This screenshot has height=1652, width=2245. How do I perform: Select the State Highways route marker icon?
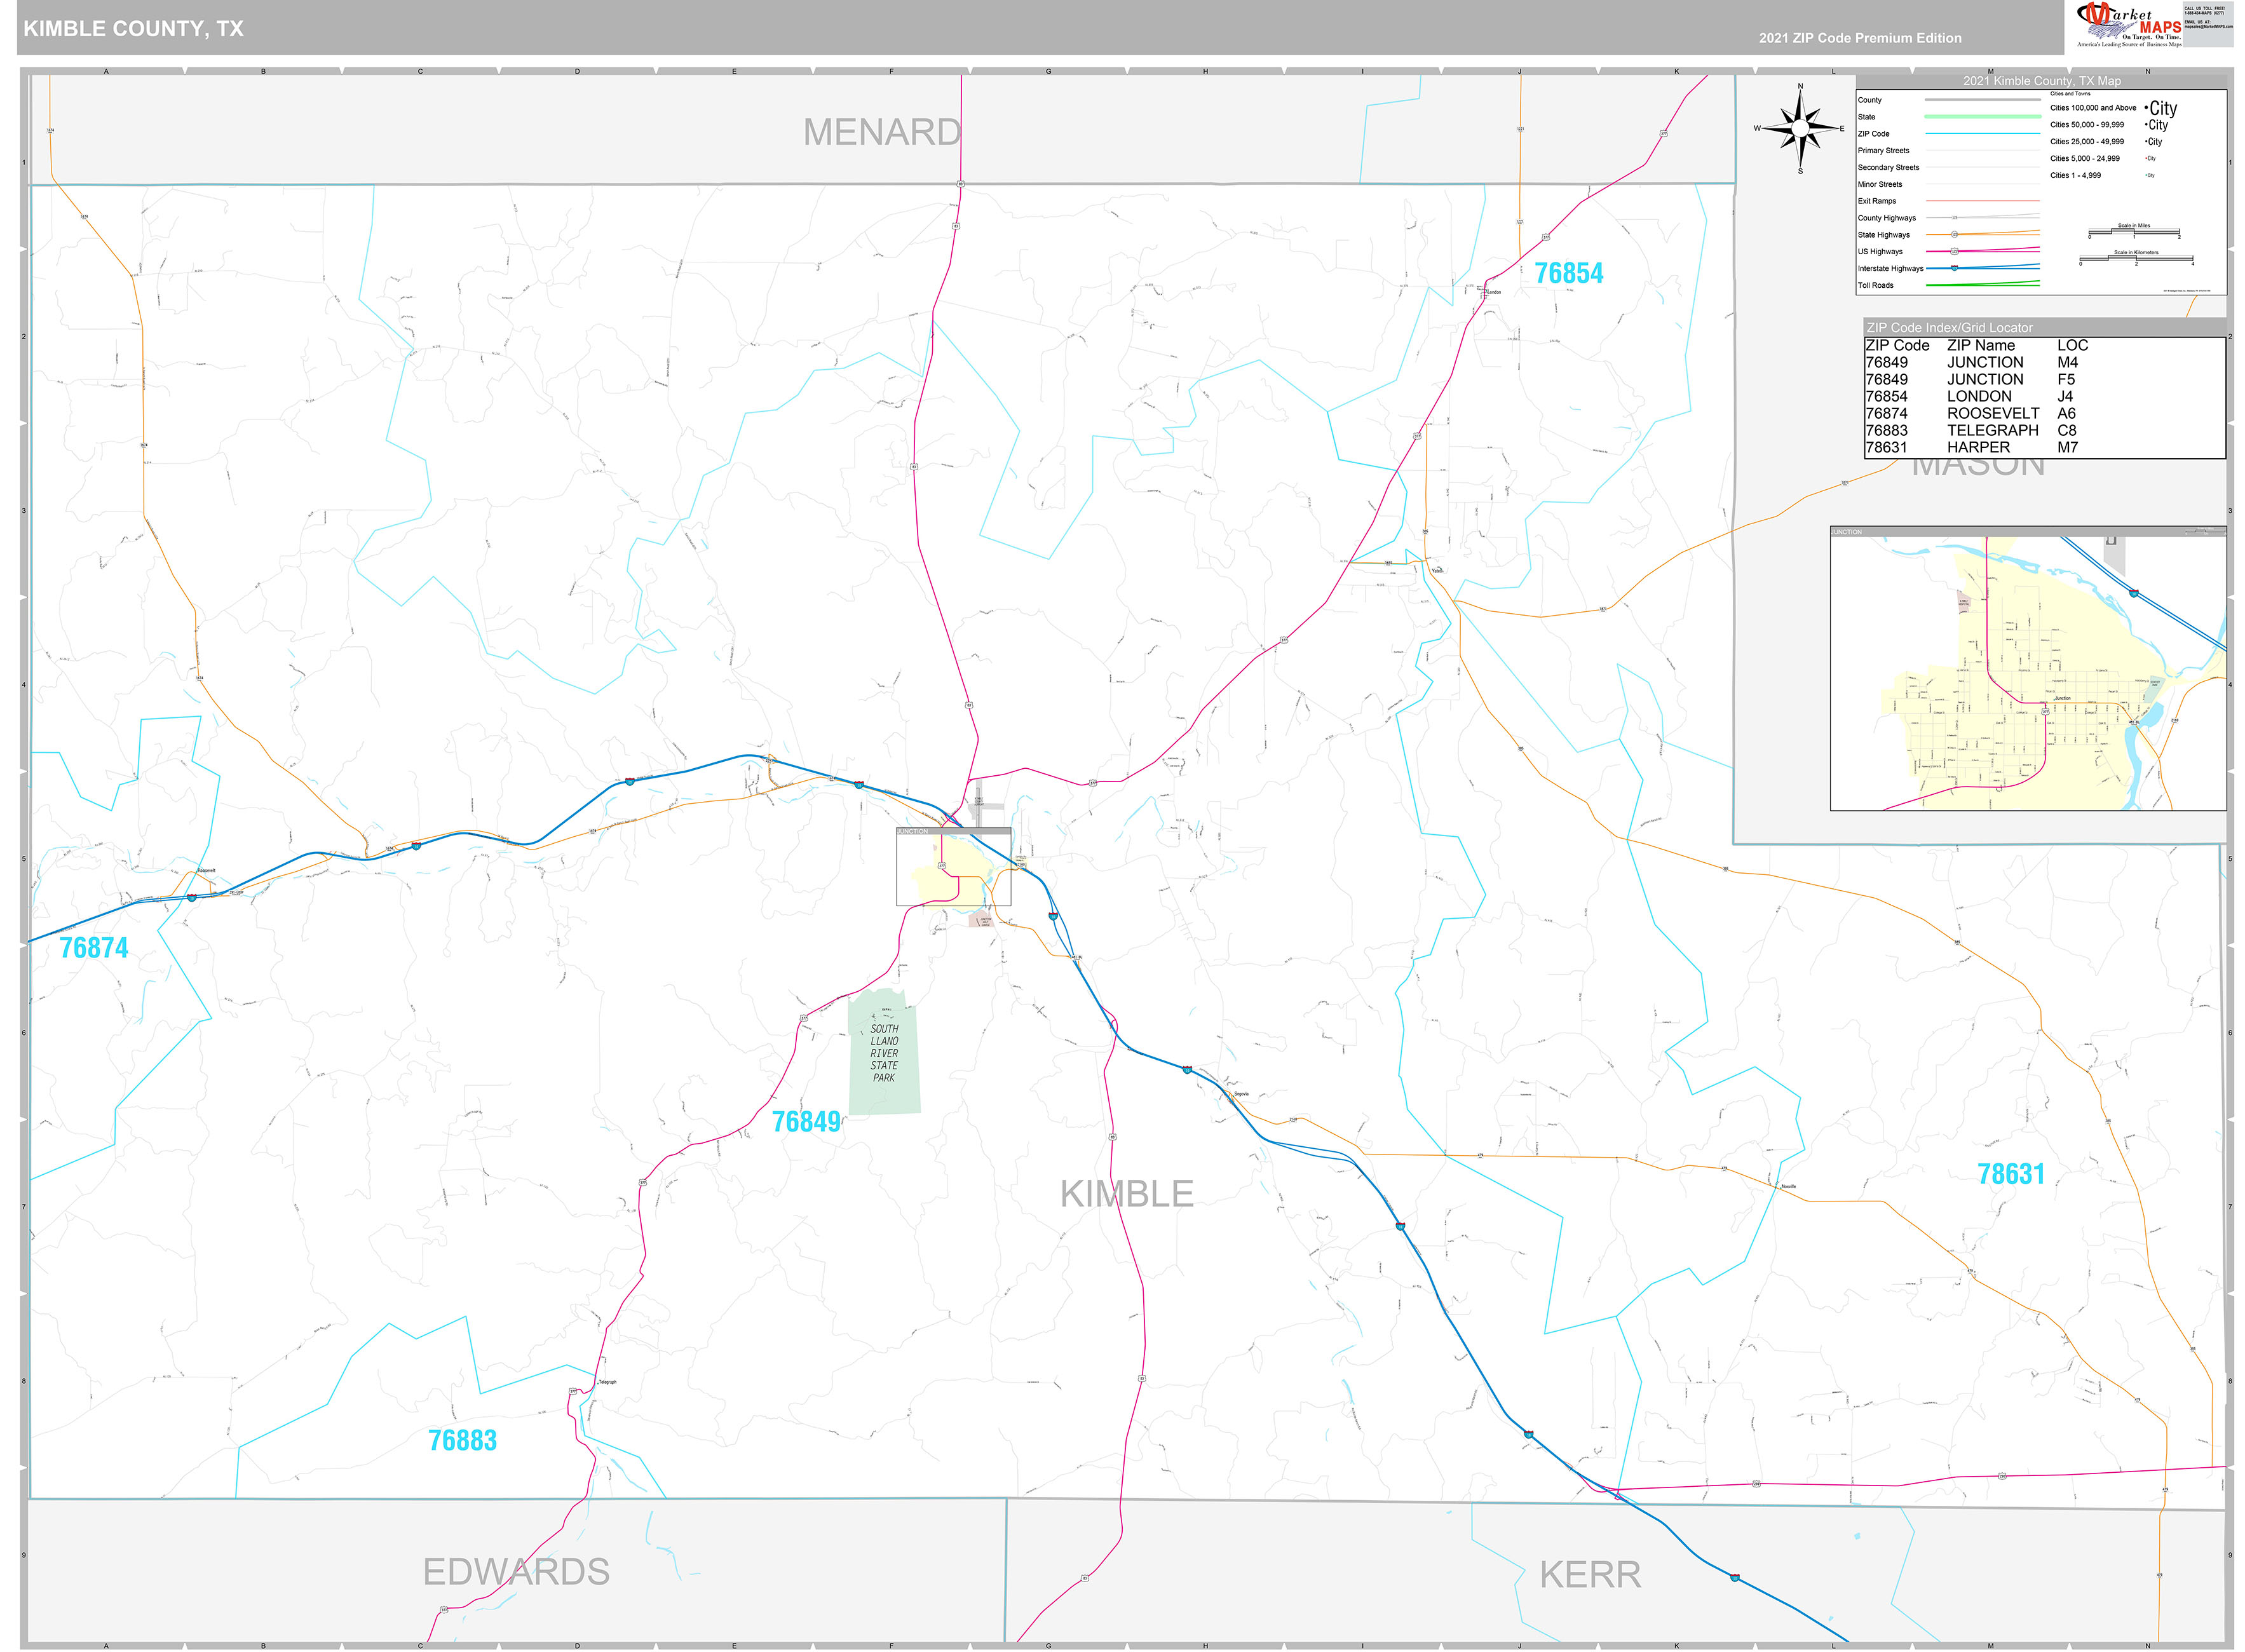coord(1955,234)
